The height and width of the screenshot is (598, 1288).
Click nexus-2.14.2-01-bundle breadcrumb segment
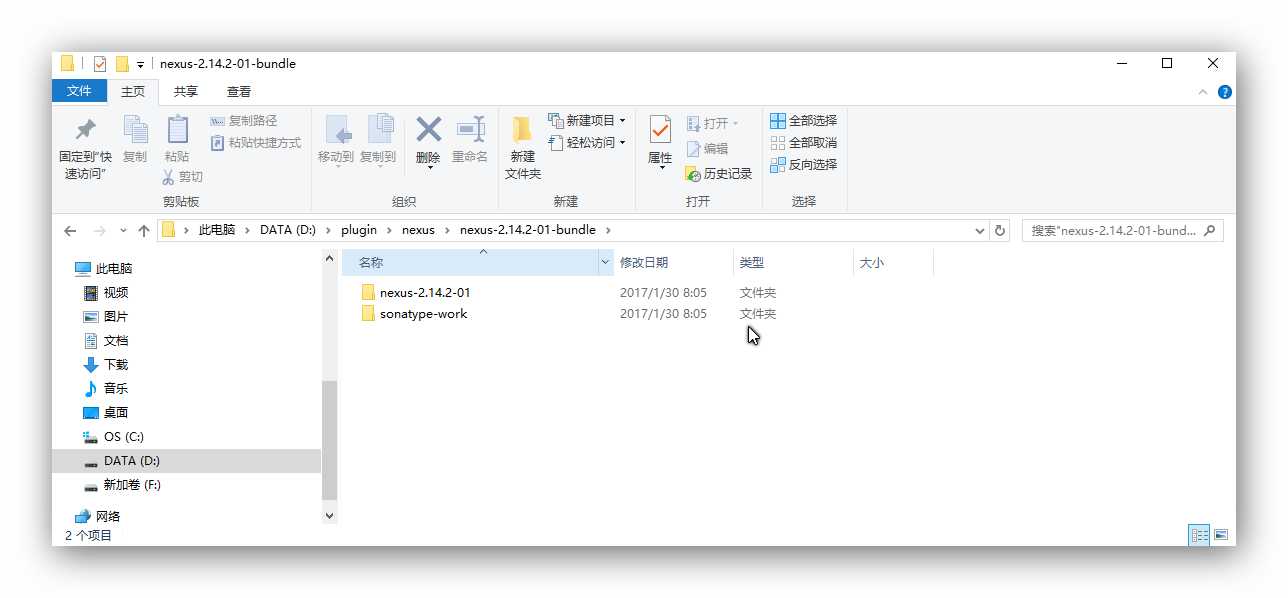pyautogui.click(x=528, y=230)
